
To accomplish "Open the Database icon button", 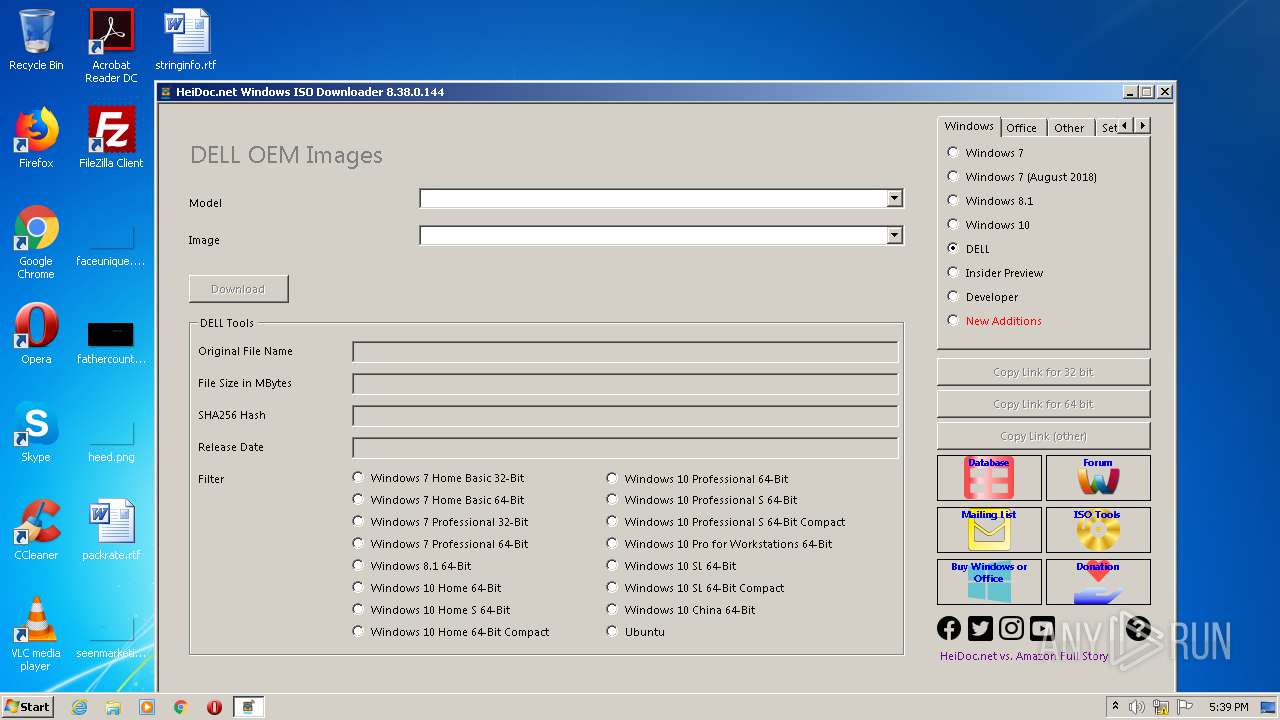I will (989, 478).
